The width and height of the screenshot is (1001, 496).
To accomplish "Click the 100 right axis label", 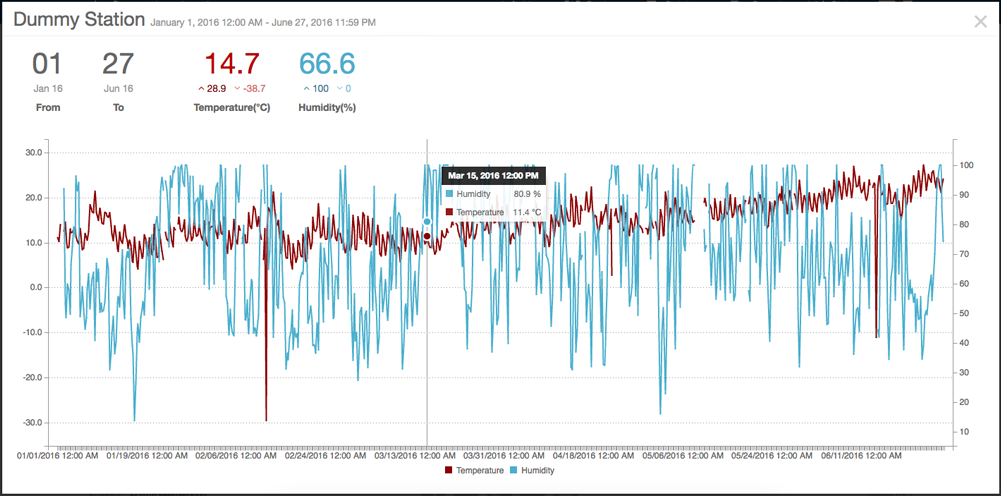I will (x=965, y=165).
